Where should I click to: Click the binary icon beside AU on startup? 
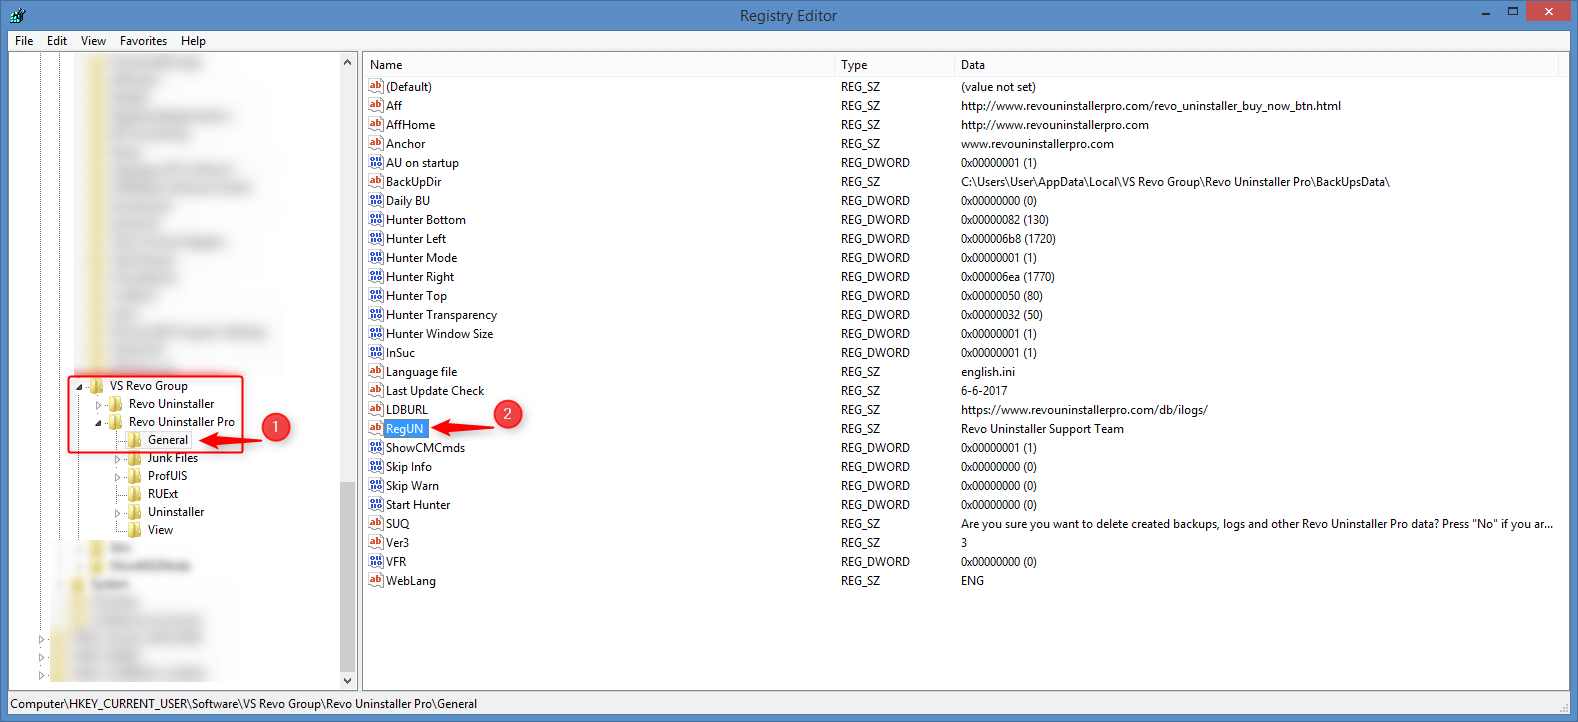click(x=376, y=162)
